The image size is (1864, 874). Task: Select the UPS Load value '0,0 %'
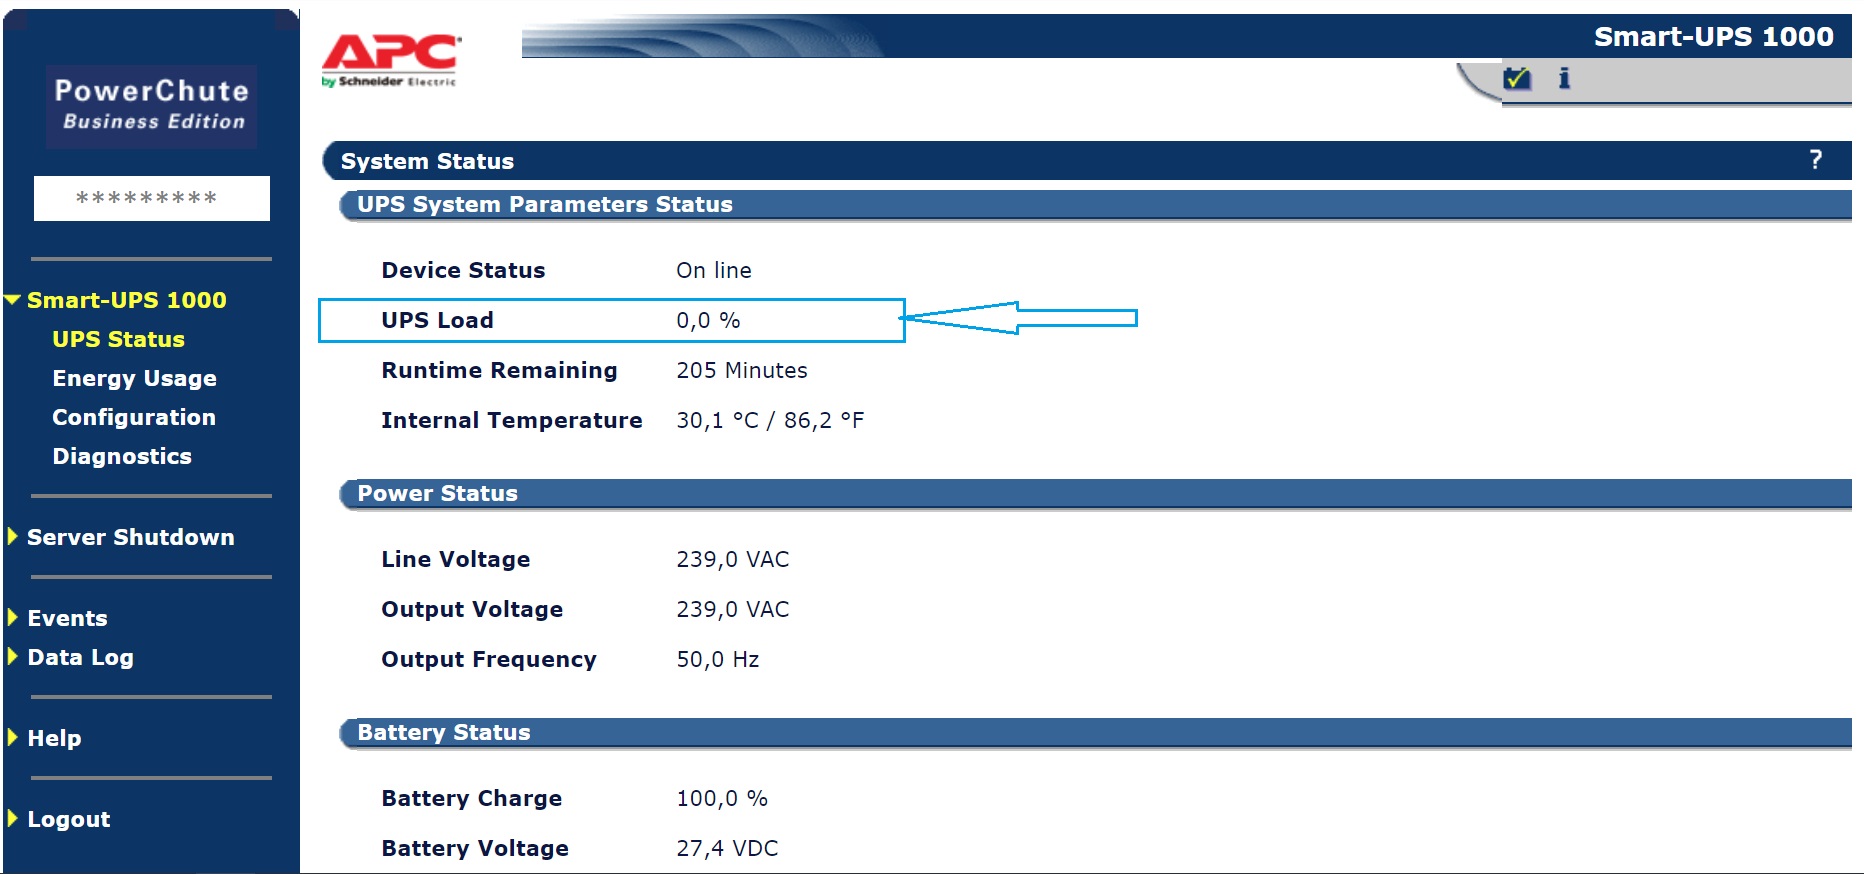pyautogui.click(x=708, y=320)
